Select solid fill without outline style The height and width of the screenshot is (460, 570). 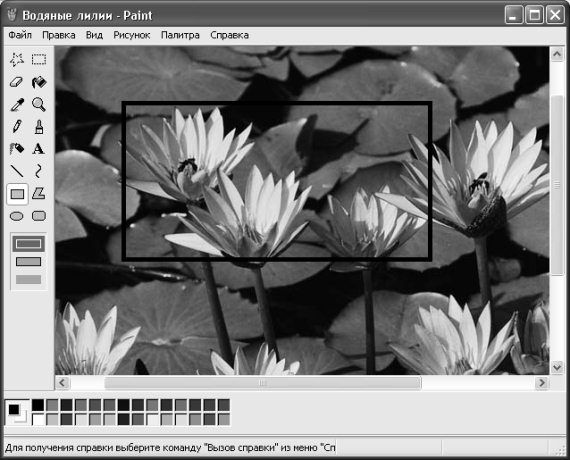[28, 279]
